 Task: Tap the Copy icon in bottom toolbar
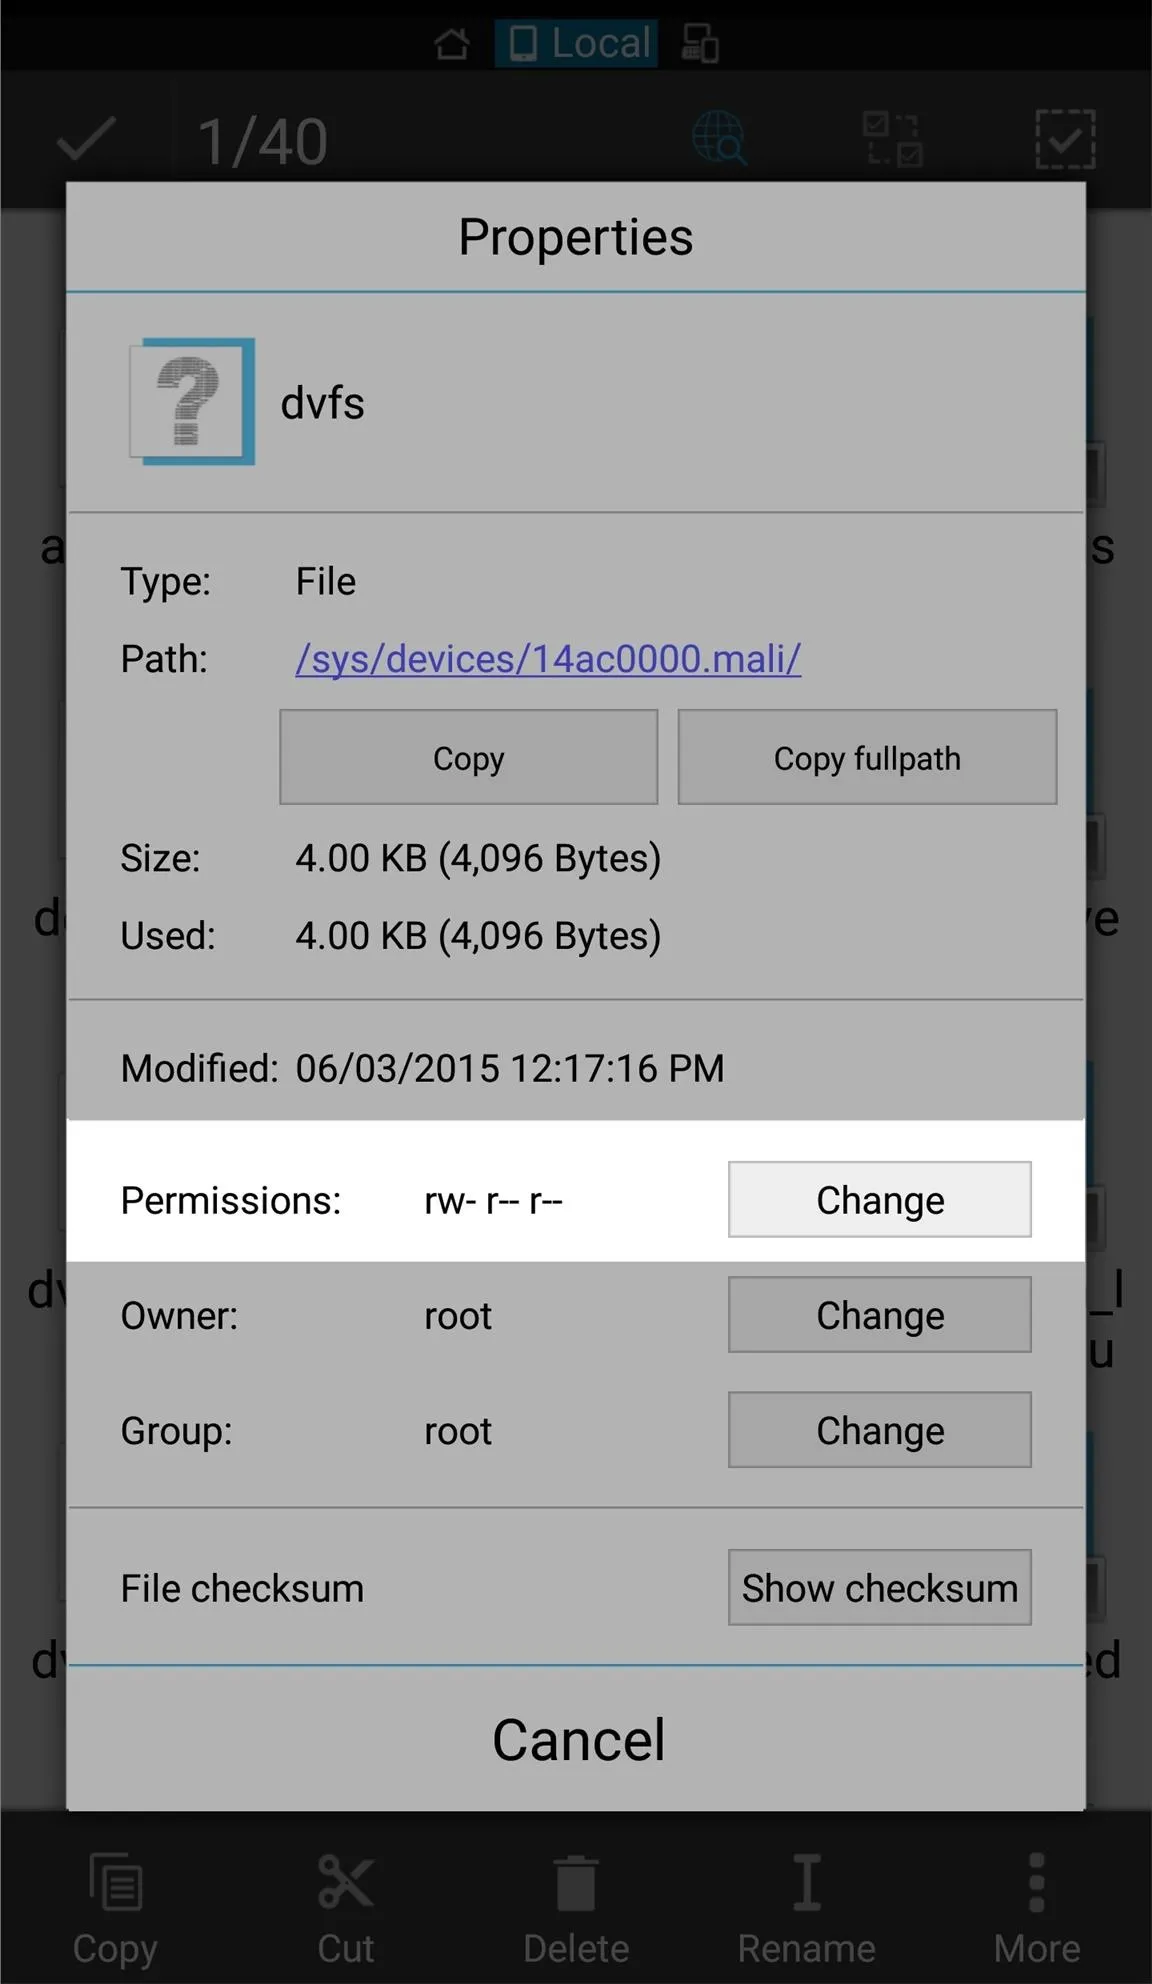(115, 1909)
